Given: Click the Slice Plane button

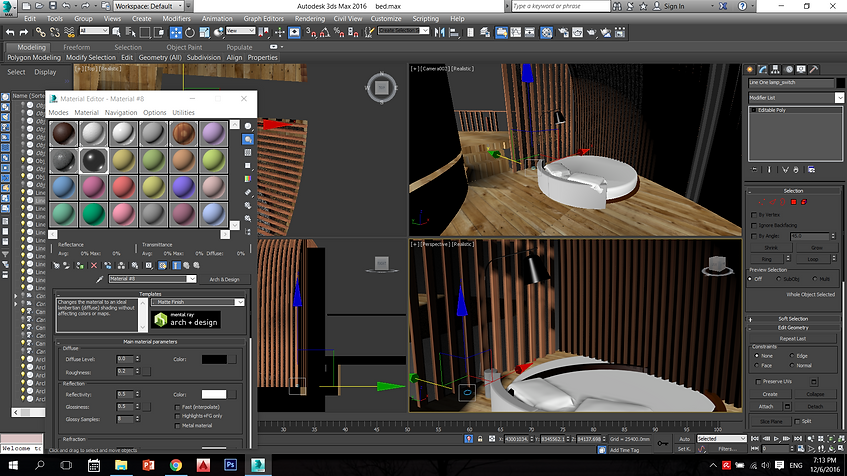Looking at the screenshot, I should coord(771,421).
